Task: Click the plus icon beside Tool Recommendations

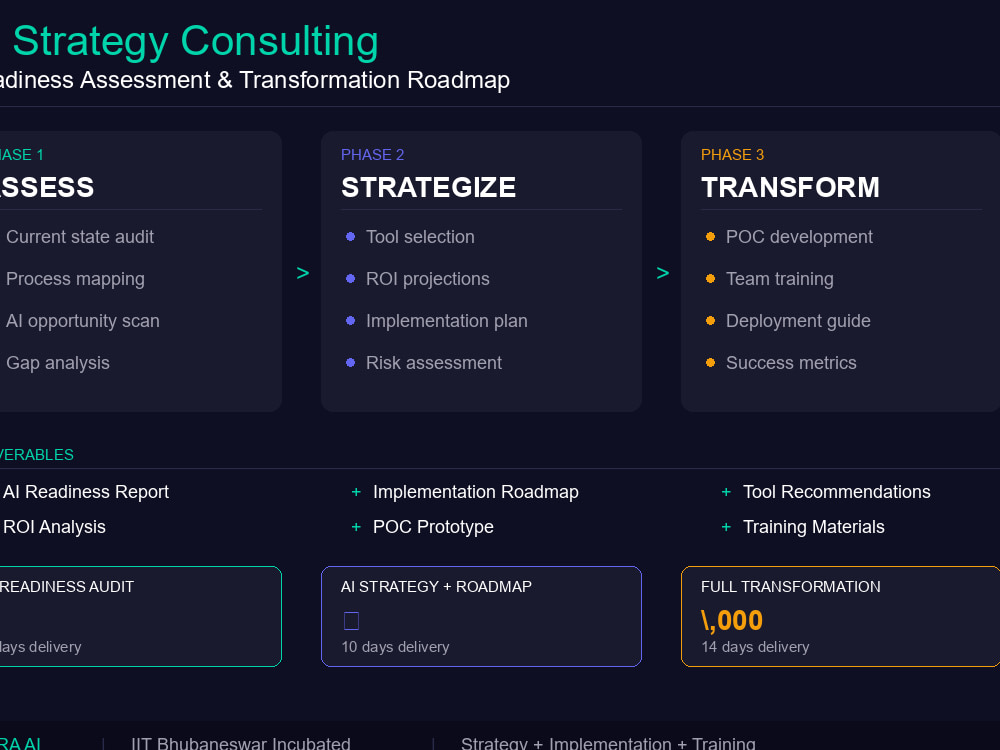Action: [x=726, y=492]
